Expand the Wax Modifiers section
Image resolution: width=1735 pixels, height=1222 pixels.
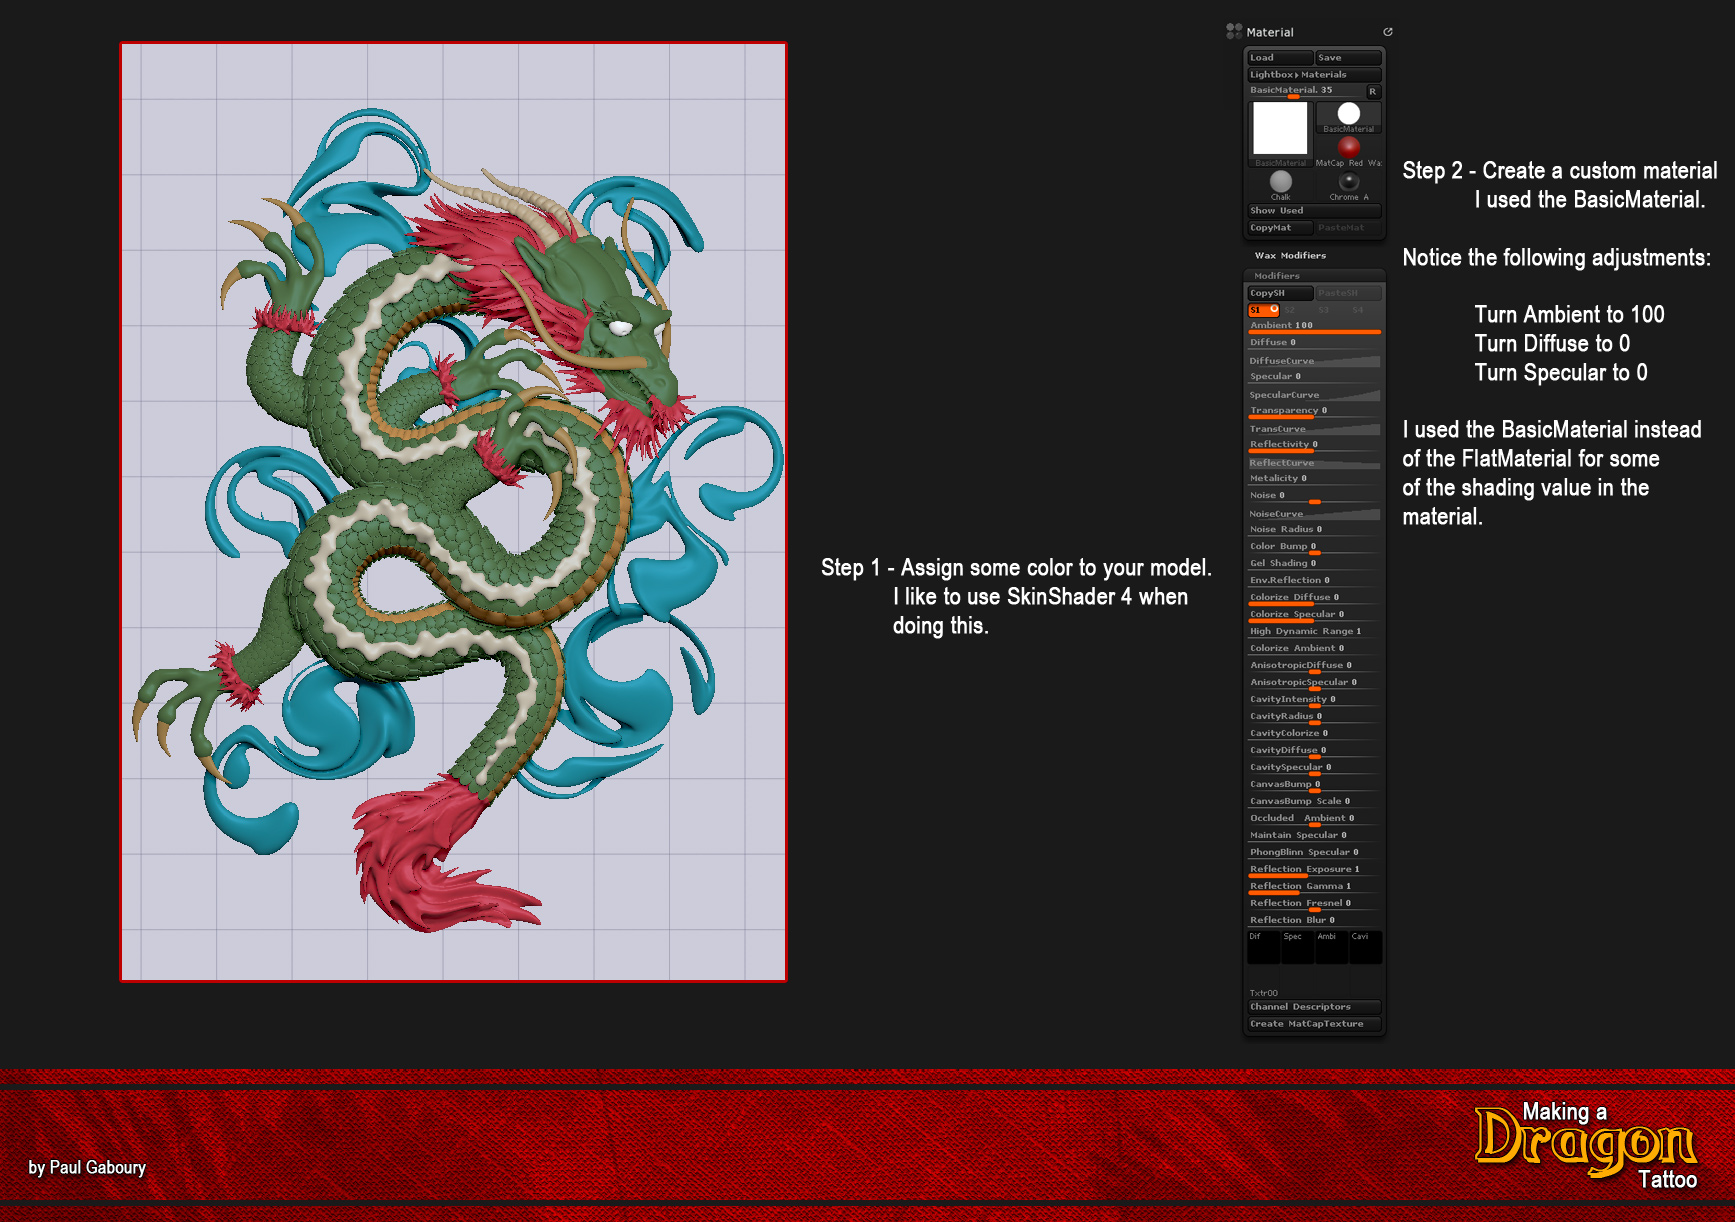click(x=1290, y=256)
